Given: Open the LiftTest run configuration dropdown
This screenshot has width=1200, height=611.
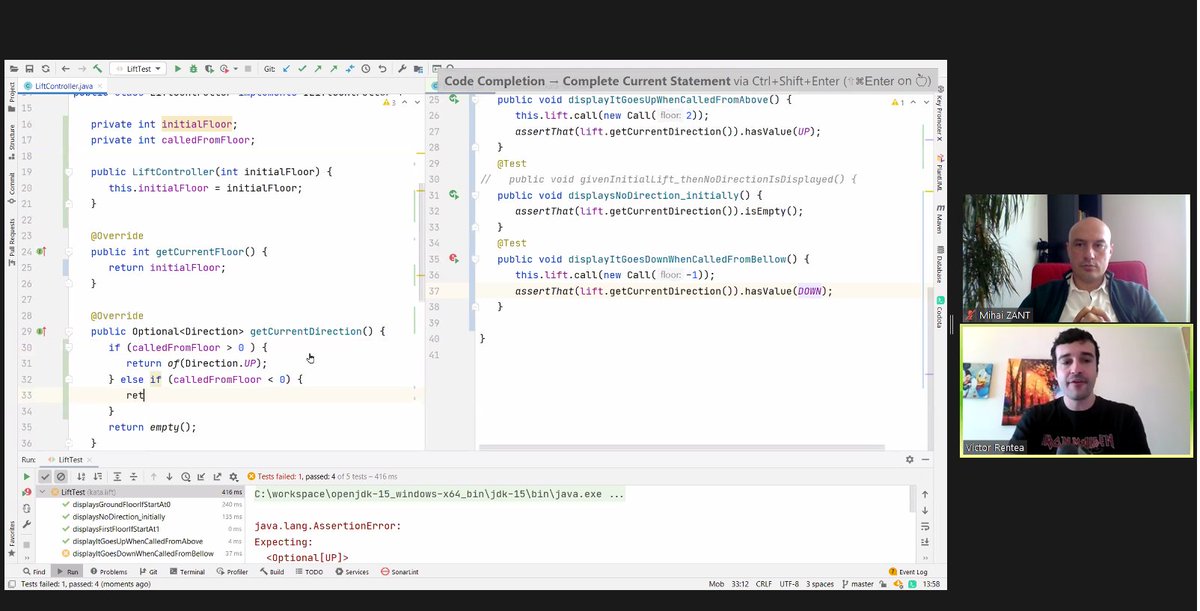Looking at the screenshot, I should (139, 68).
